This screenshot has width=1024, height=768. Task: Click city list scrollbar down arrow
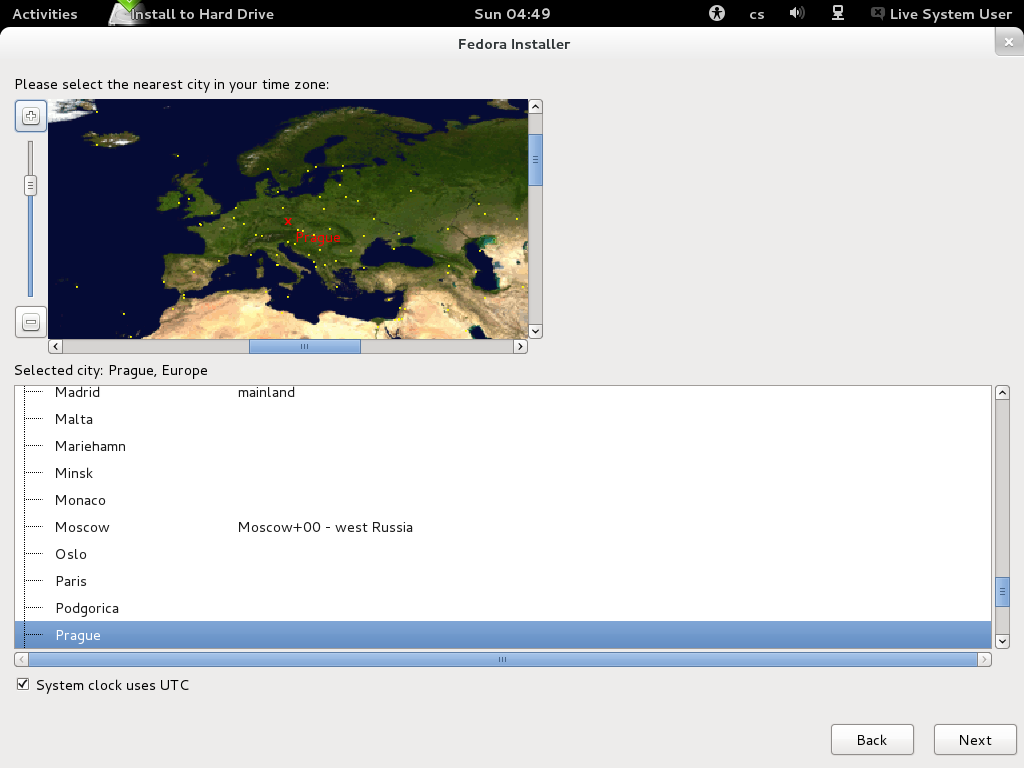(x=1002, y=641)
